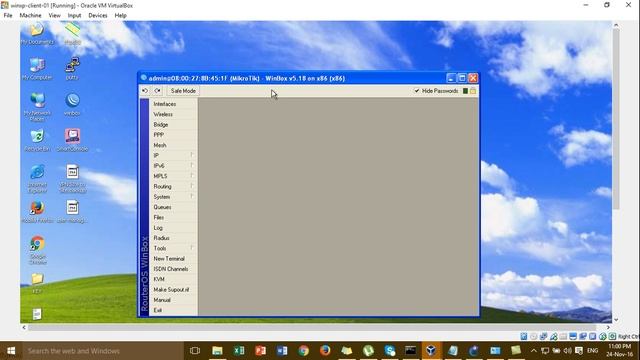Expand the Routing submenu in WinBox
The image size is (640, 360).
192,186
